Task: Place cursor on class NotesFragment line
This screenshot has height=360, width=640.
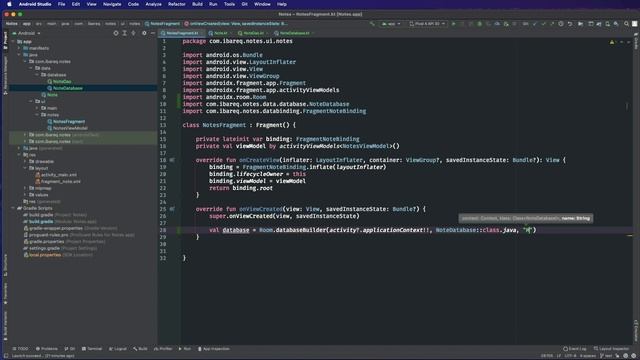Action: coord(239,125)
